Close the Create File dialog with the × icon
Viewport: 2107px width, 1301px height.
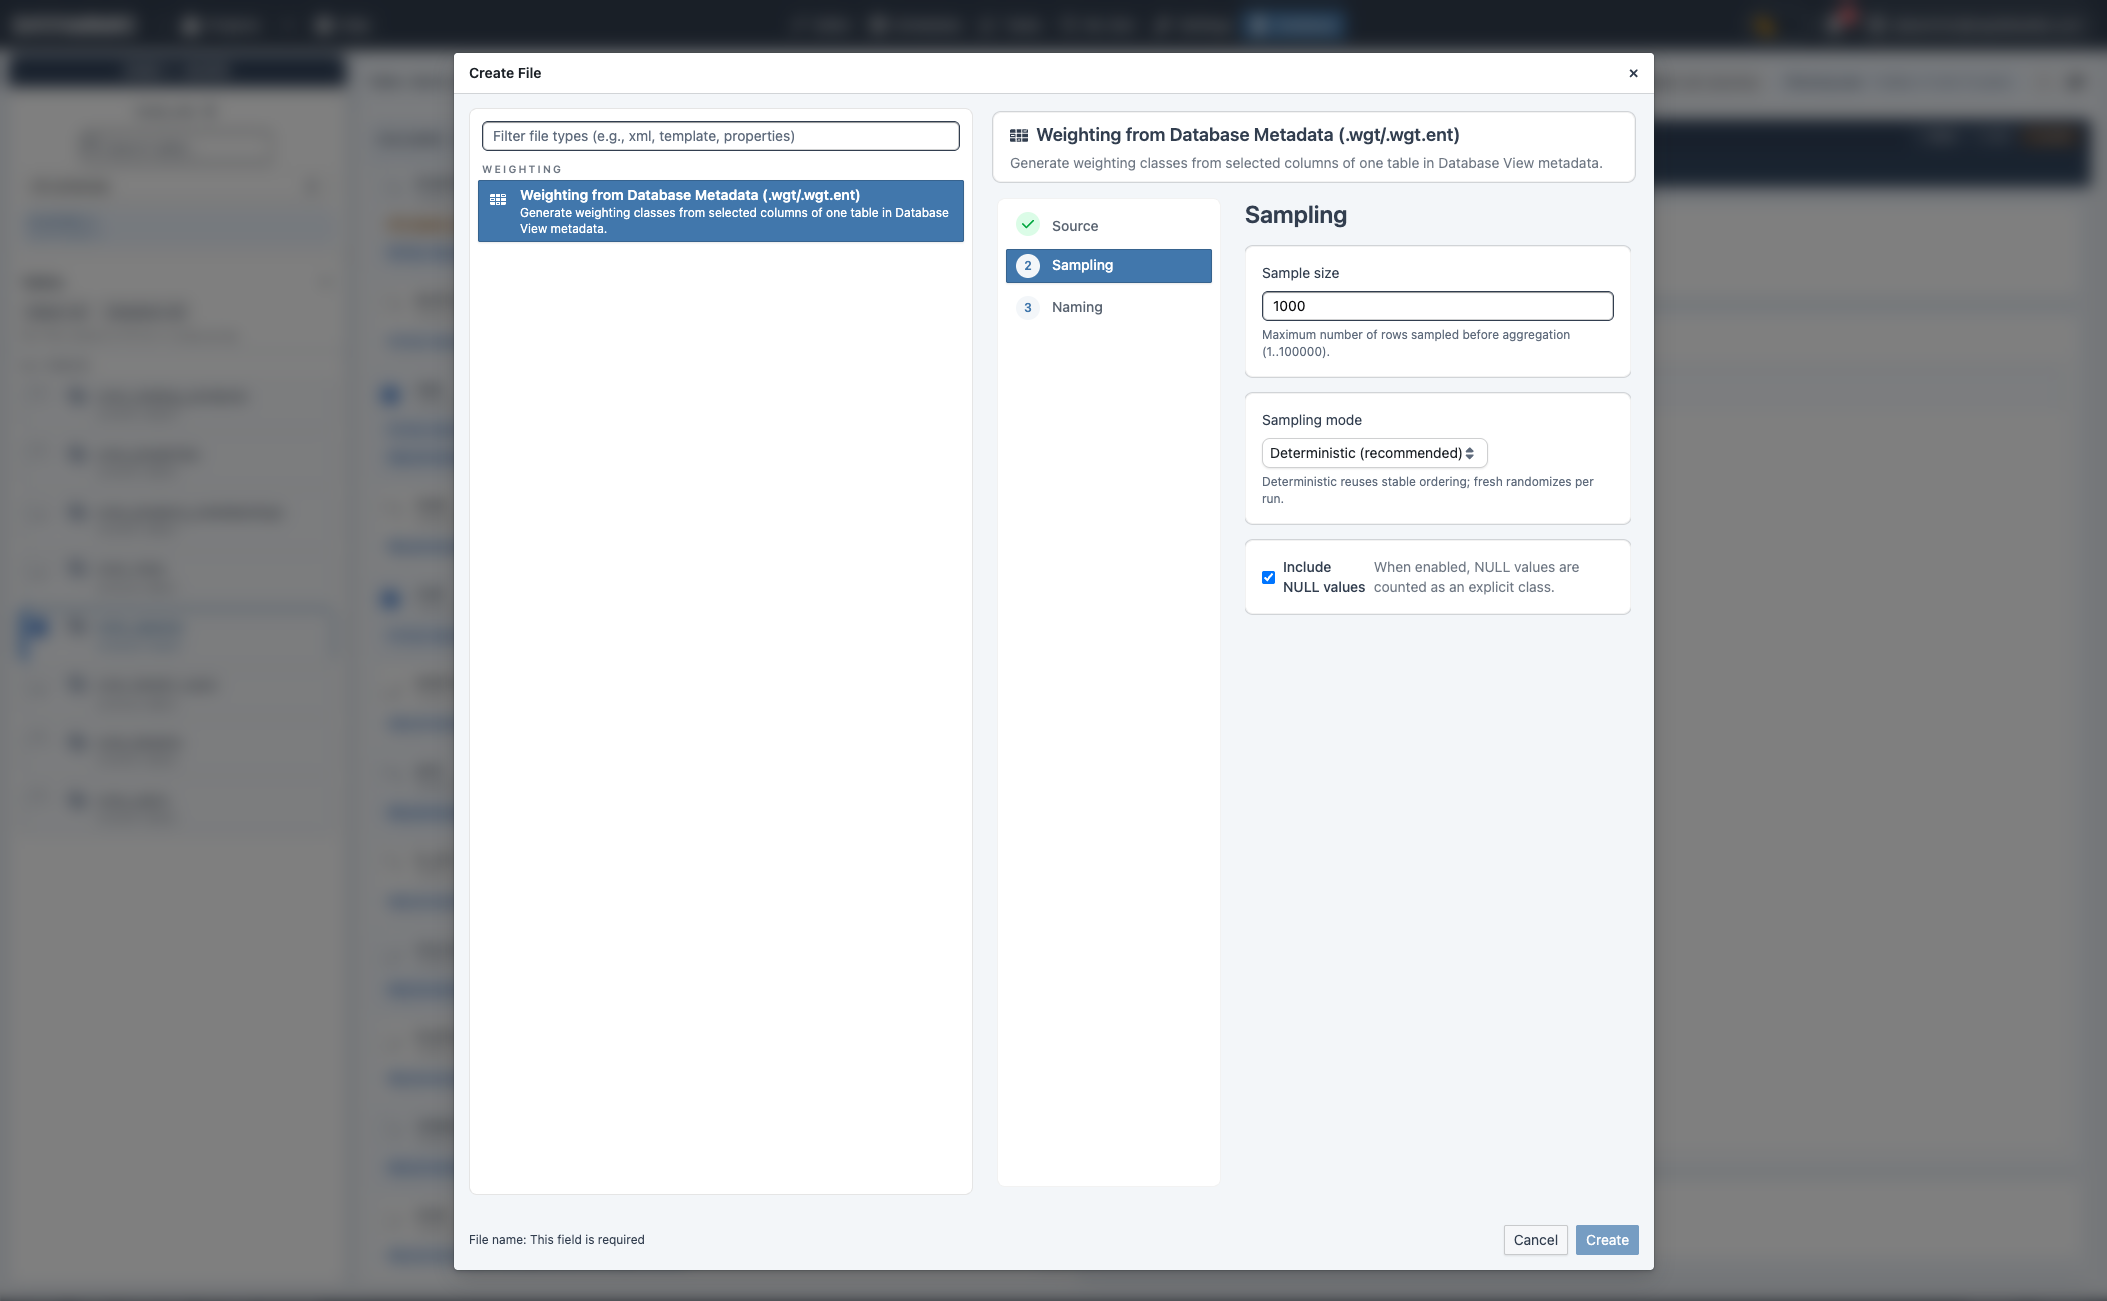[1632, 73]
